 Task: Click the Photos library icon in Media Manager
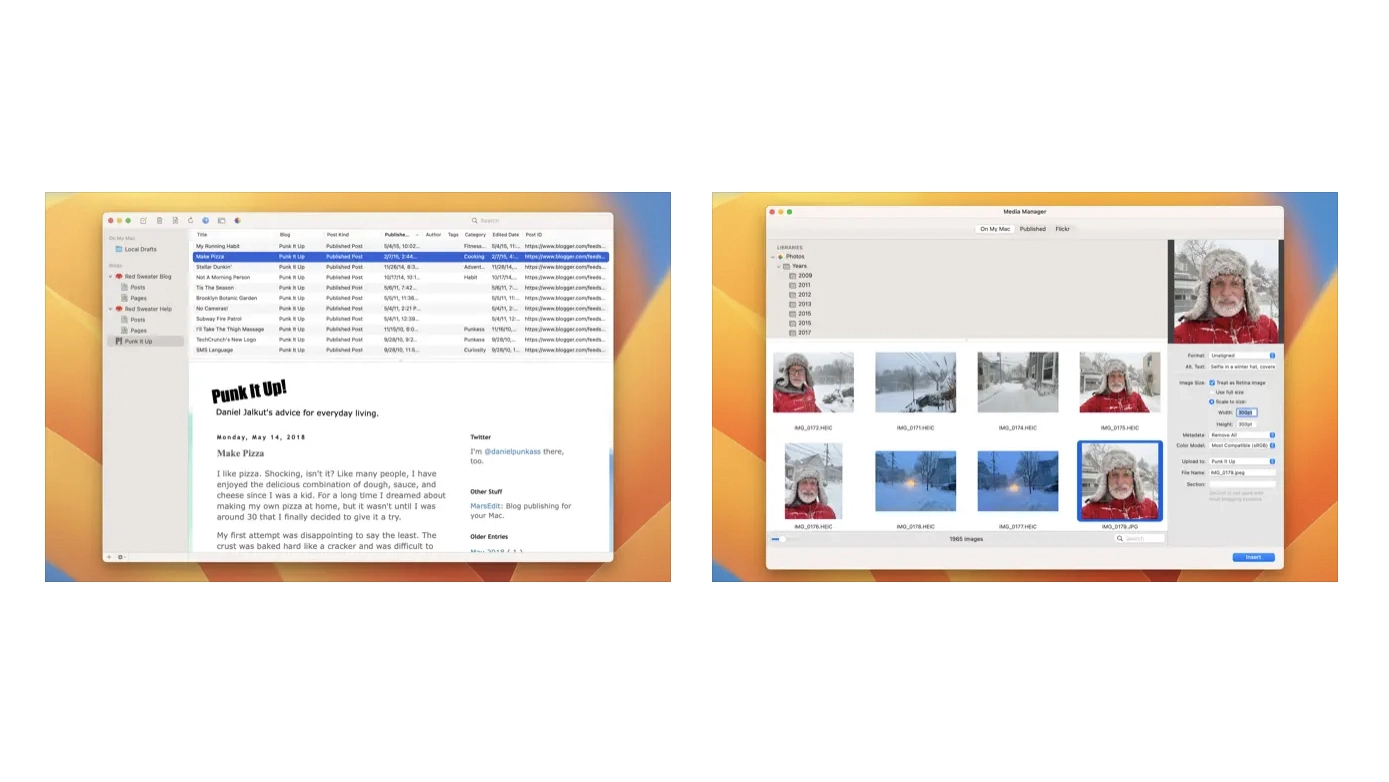(x=781, y=256)
